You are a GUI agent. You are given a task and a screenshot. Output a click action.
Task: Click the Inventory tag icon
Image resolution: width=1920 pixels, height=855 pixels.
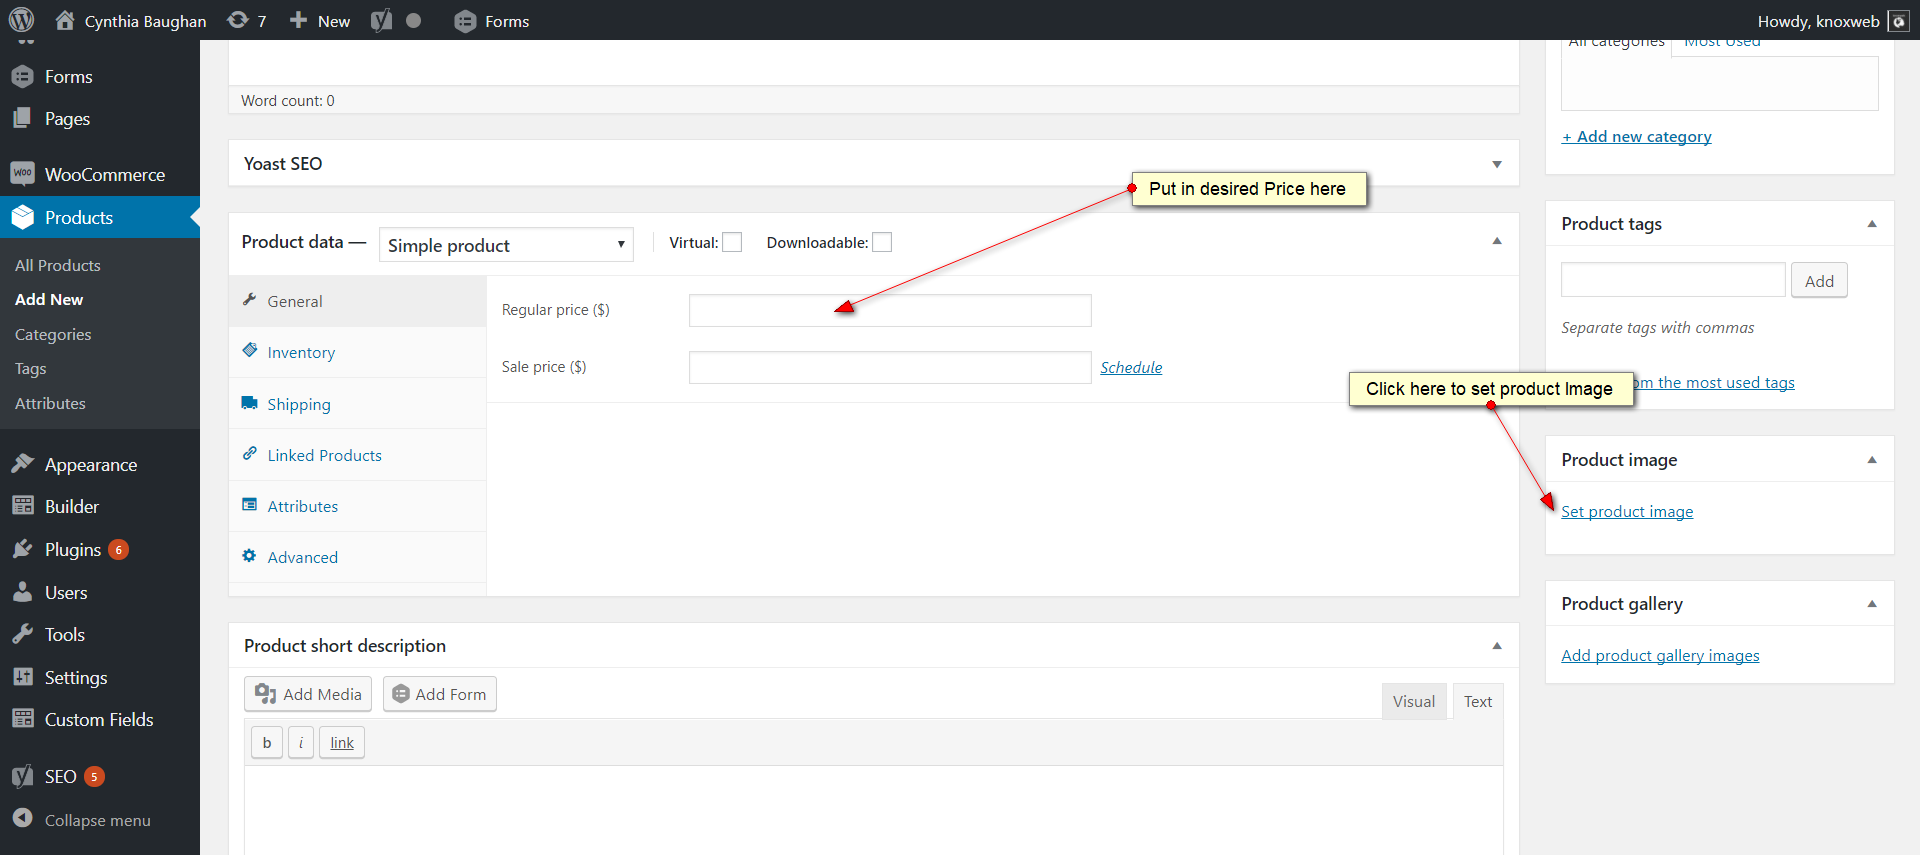click(250, 351)
